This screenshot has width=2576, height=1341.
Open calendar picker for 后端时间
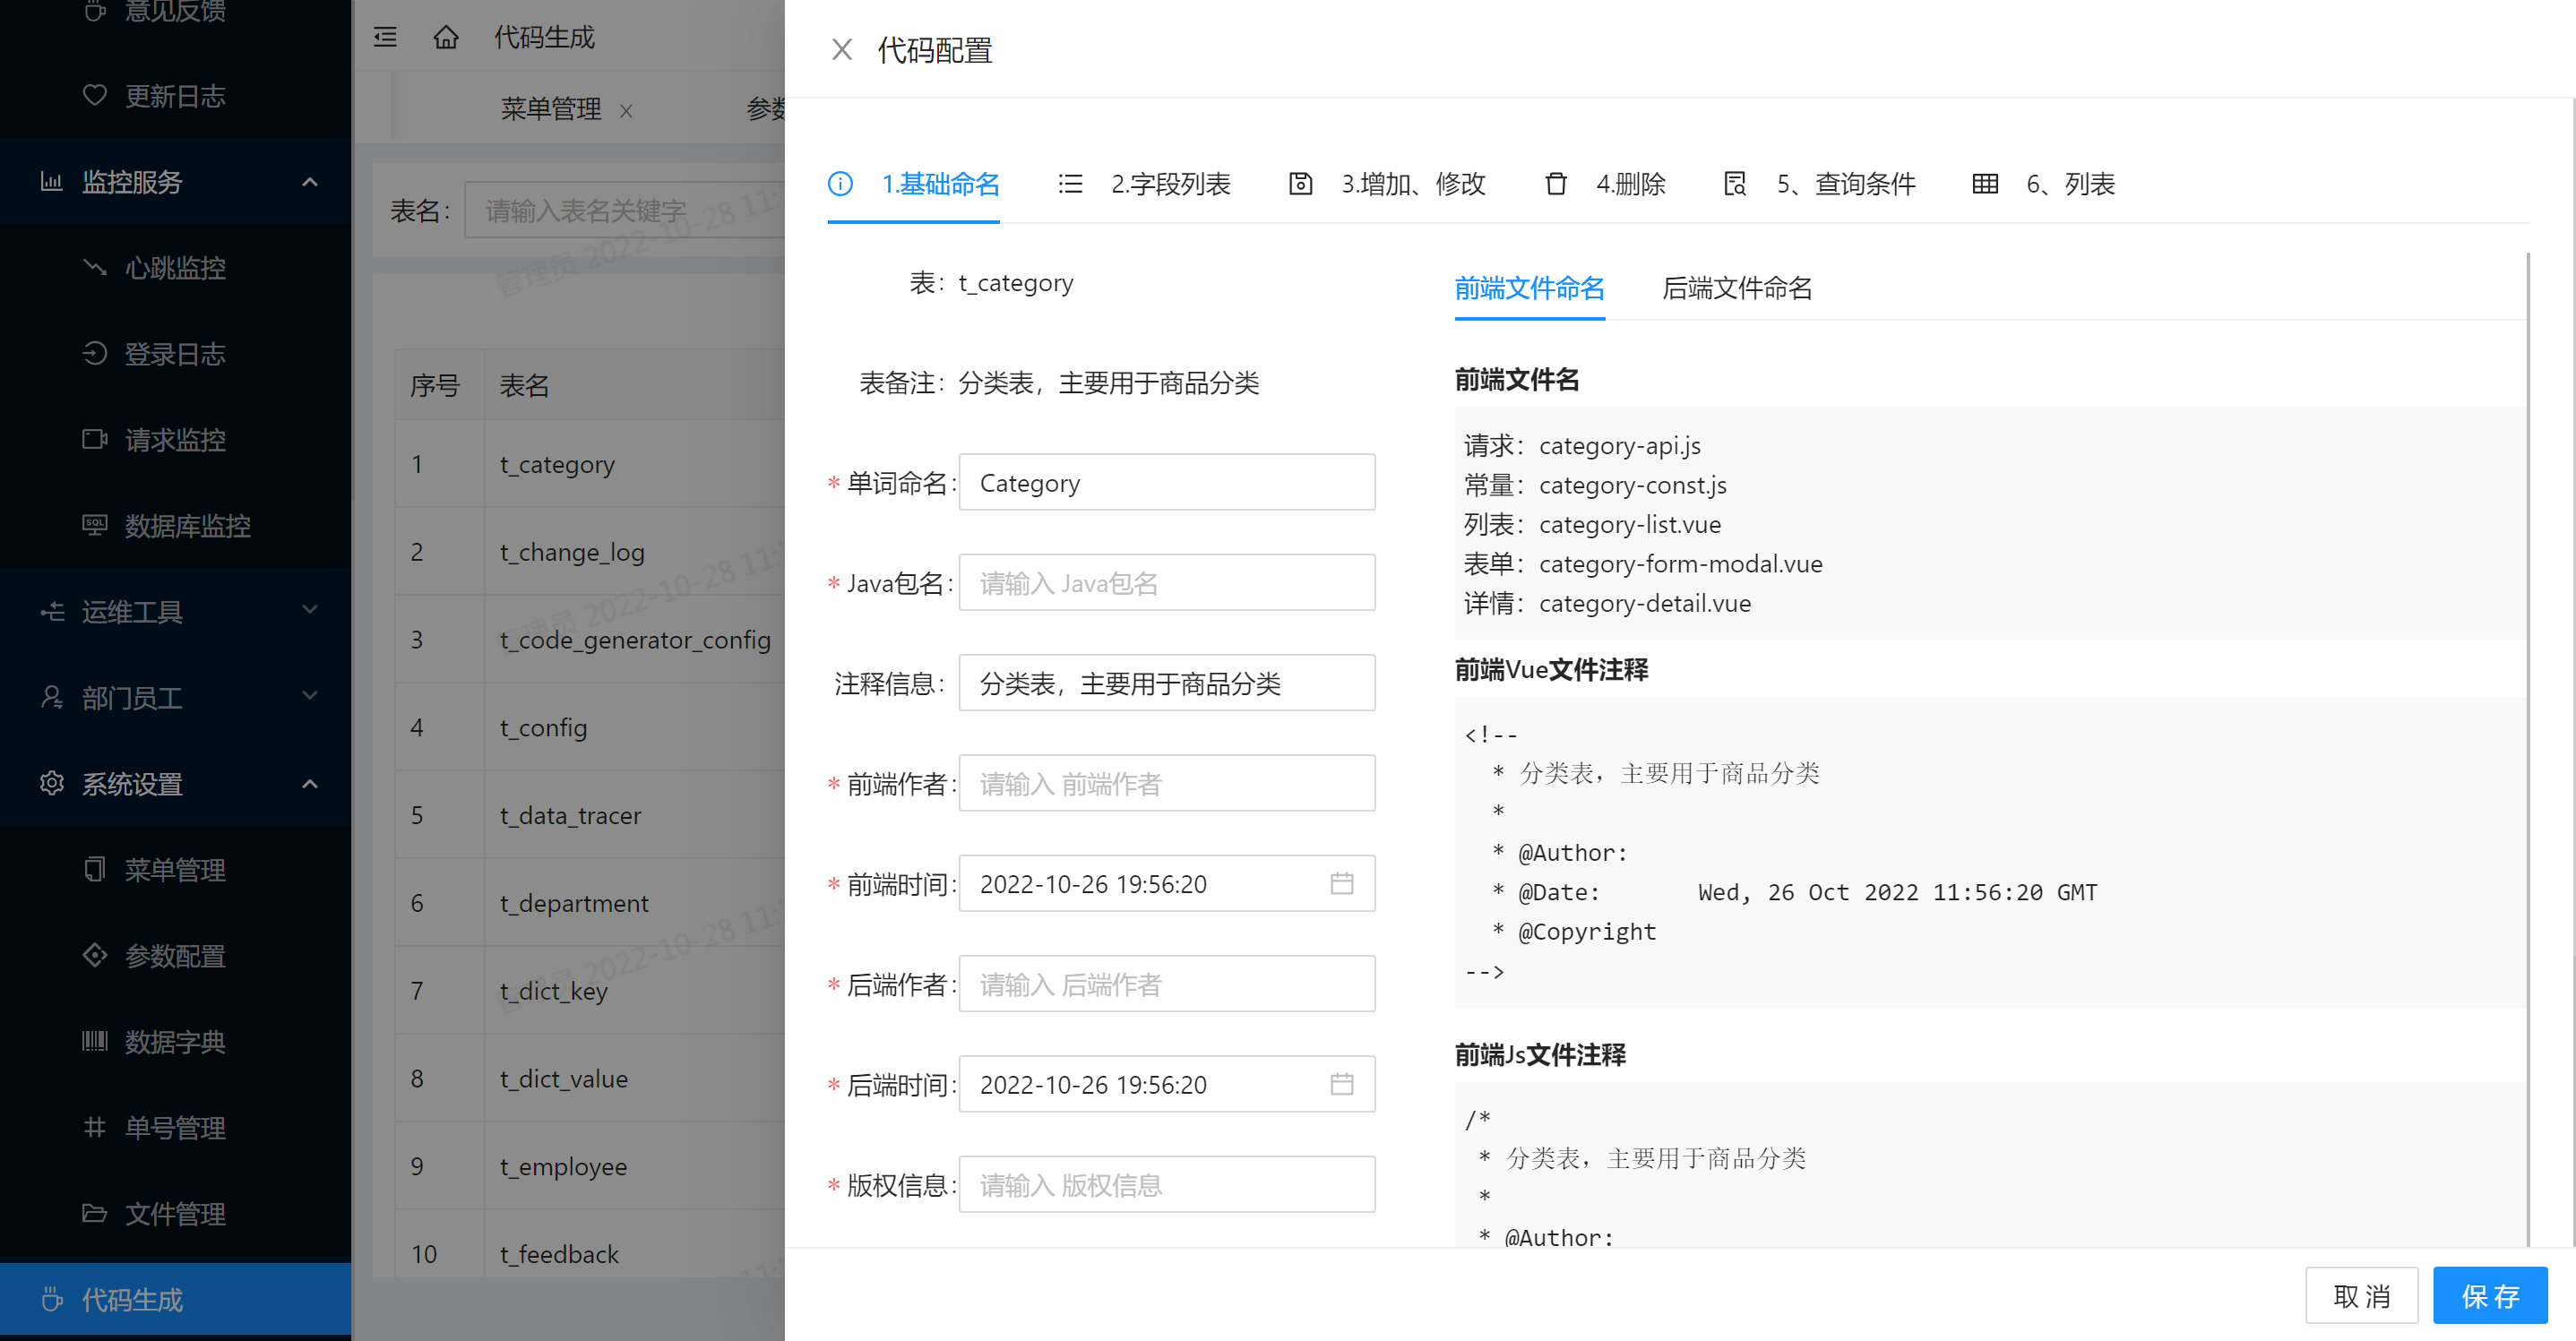[x=1341, y=1084]
